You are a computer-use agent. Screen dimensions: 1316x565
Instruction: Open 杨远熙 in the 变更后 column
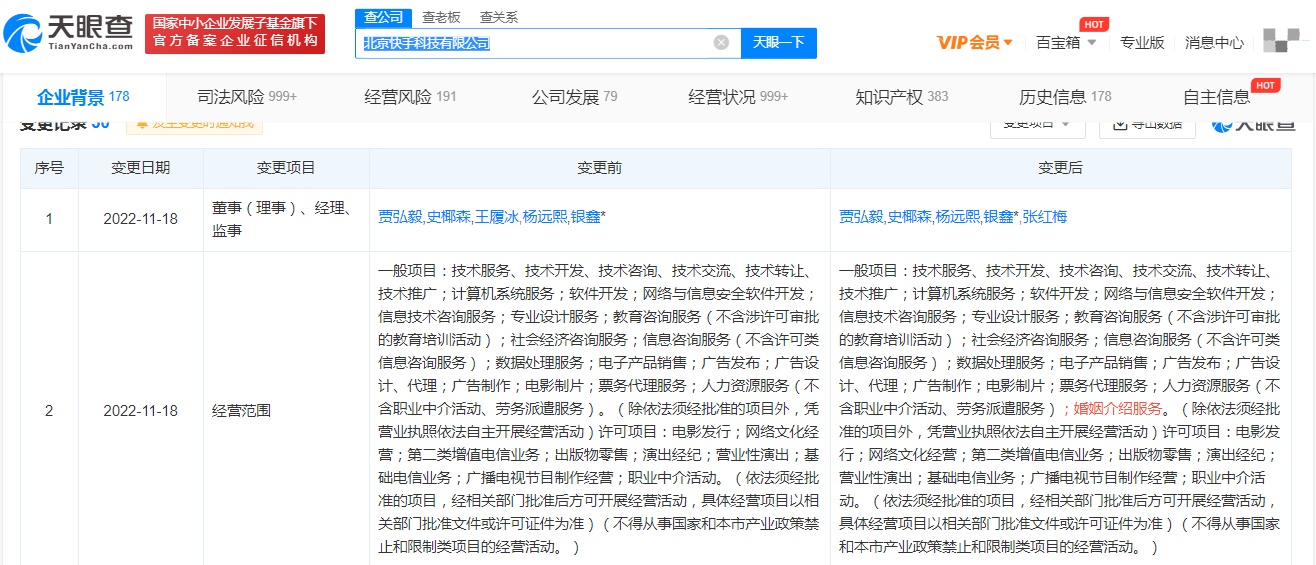tap(958, 217)
